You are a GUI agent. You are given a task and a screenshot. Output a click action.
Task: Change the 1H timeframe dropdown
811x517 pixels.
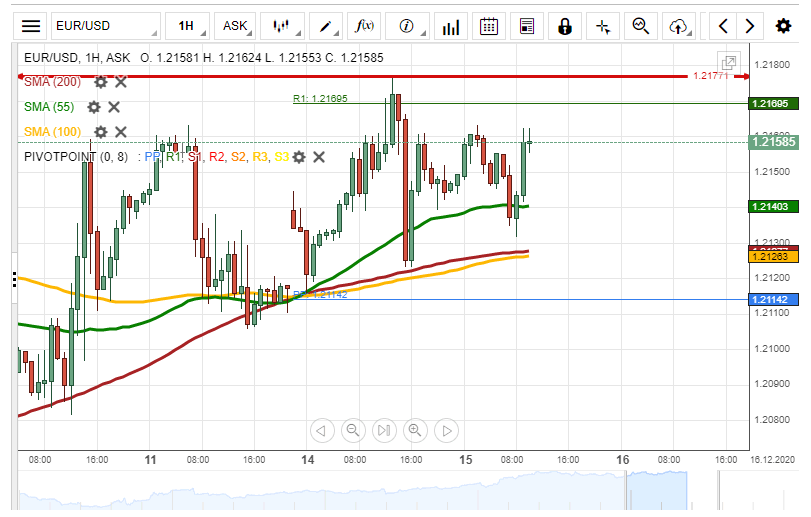(187, 26)
